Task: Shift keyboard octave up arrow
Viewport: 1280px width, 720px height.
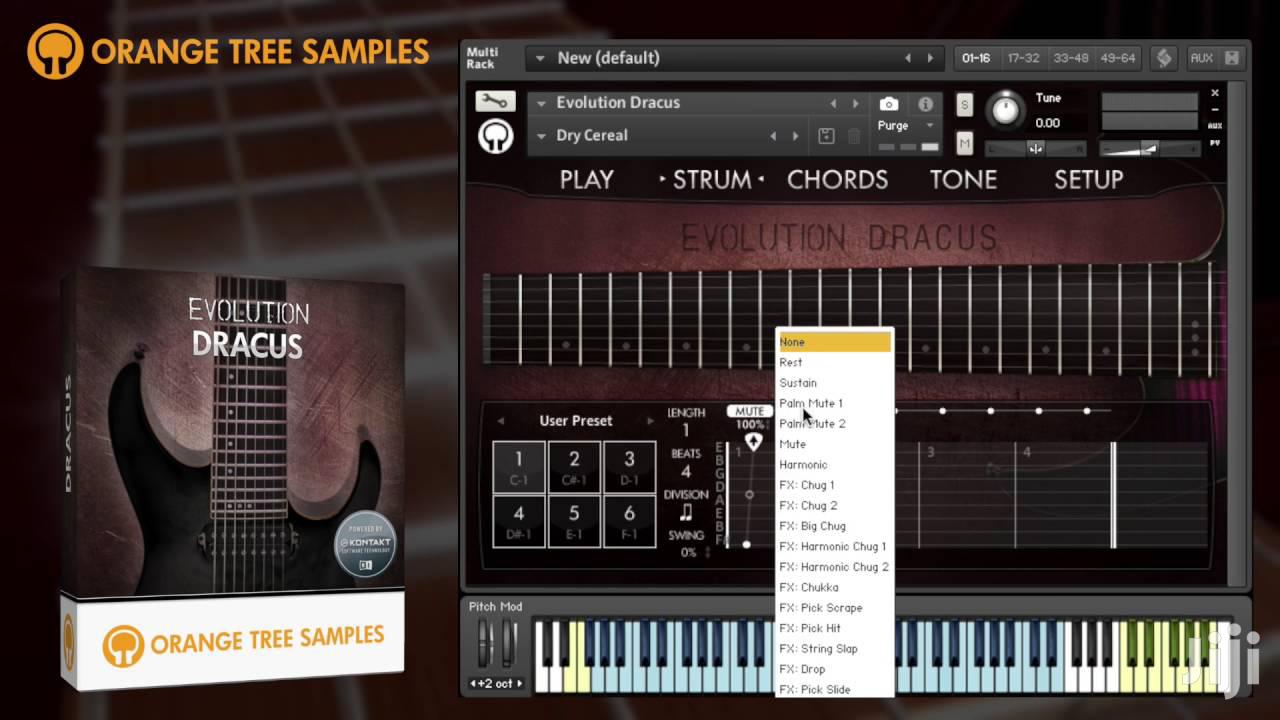Action: [521, 684]
